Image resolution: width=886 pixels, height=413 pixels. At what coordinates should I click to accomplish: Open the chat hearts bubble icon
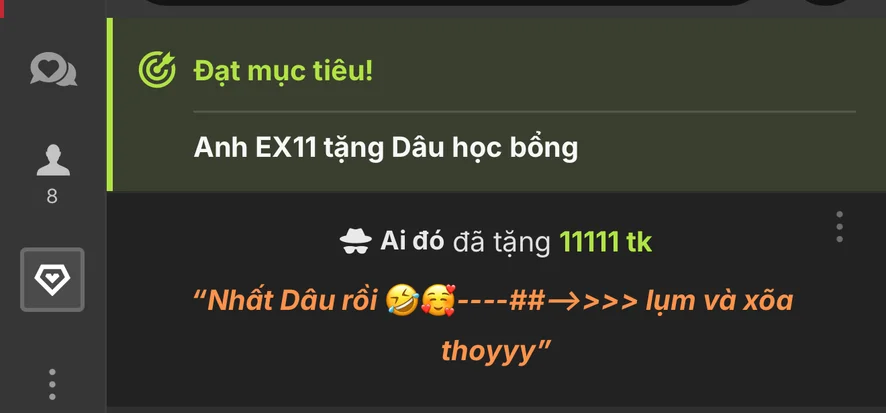click(x=53, y=69)
